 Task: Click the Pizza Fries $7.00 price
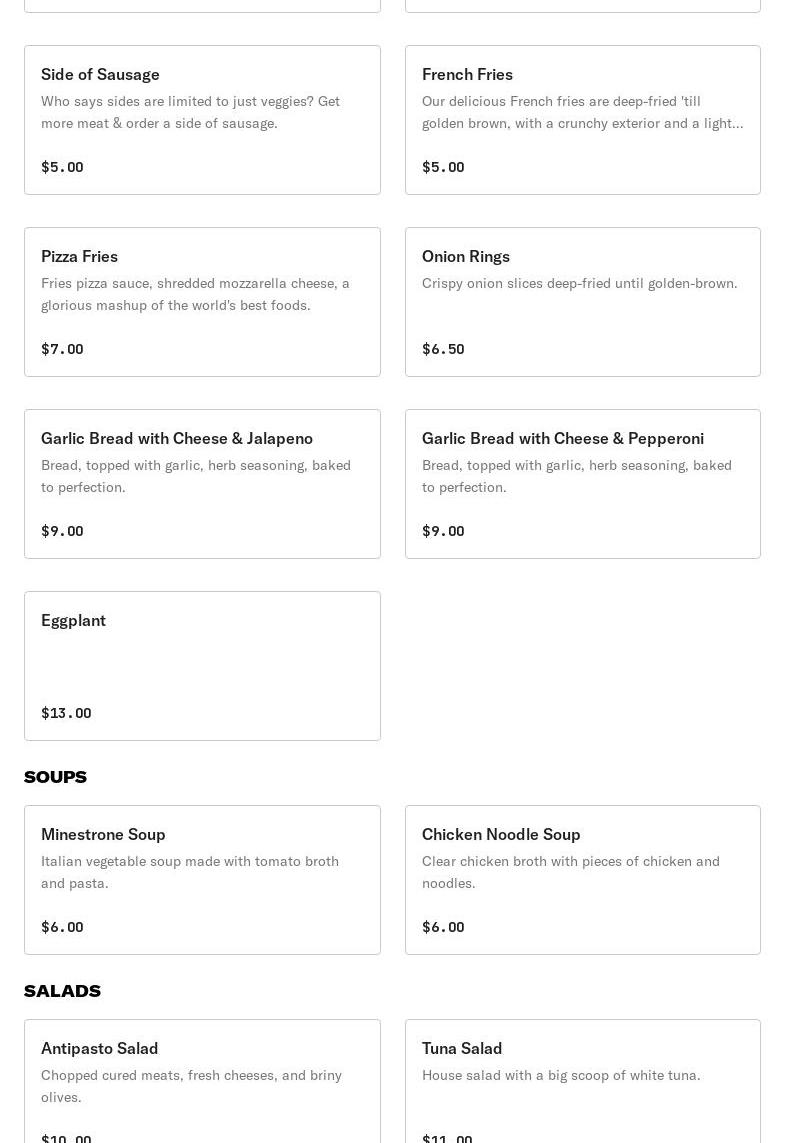coord(62,349)
